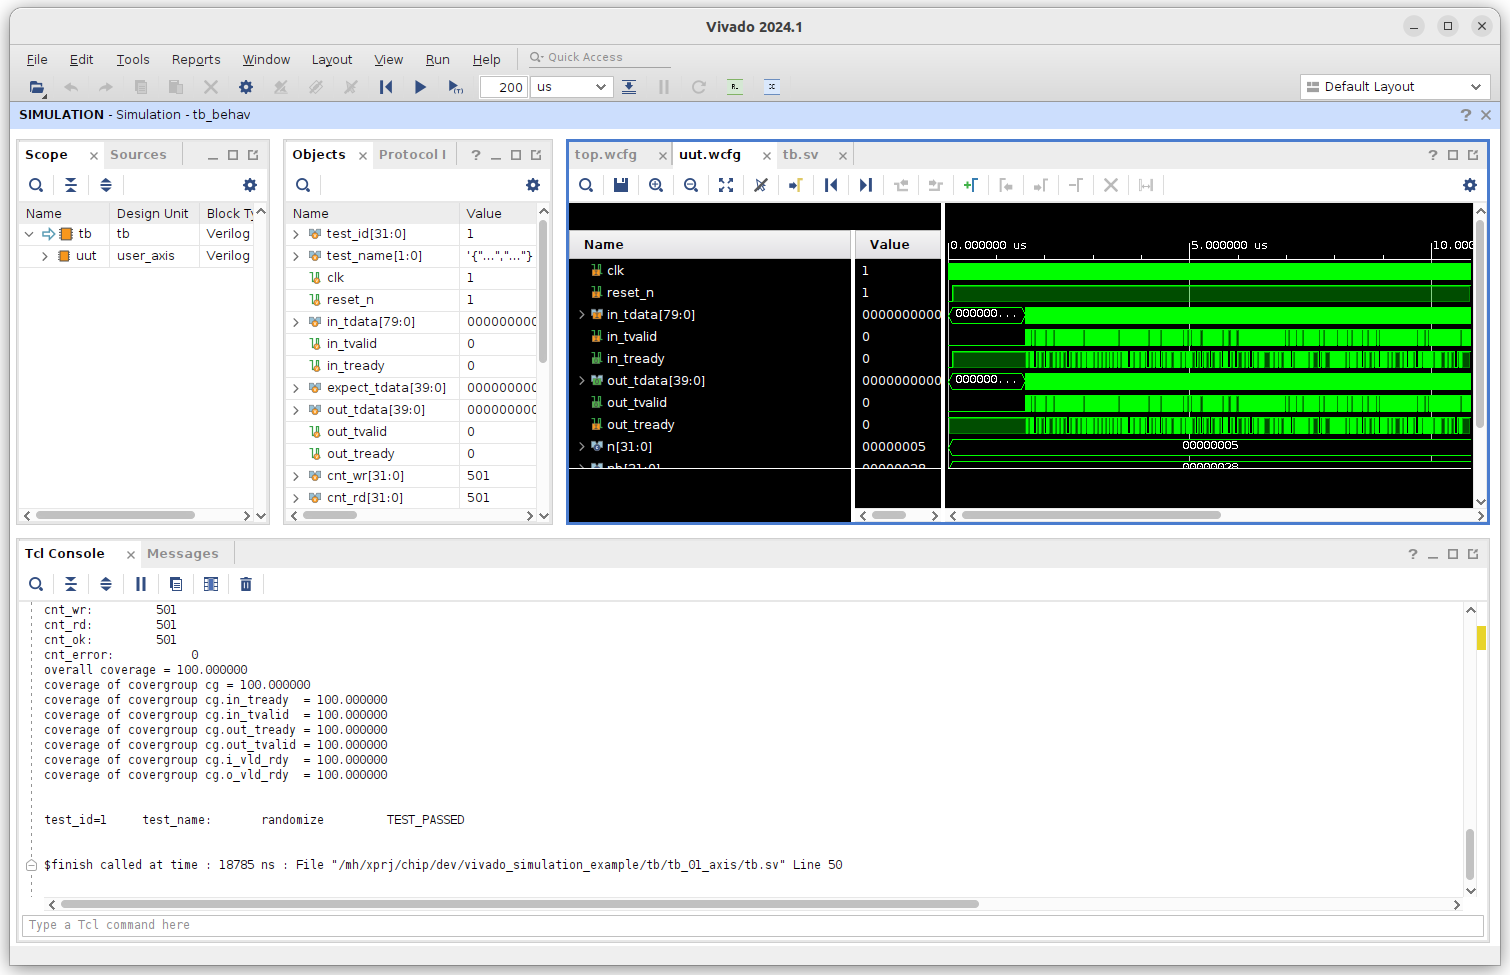This screenshot has height=975, width=1510.
Task: Open the Run menu
Action: (437, 60)
